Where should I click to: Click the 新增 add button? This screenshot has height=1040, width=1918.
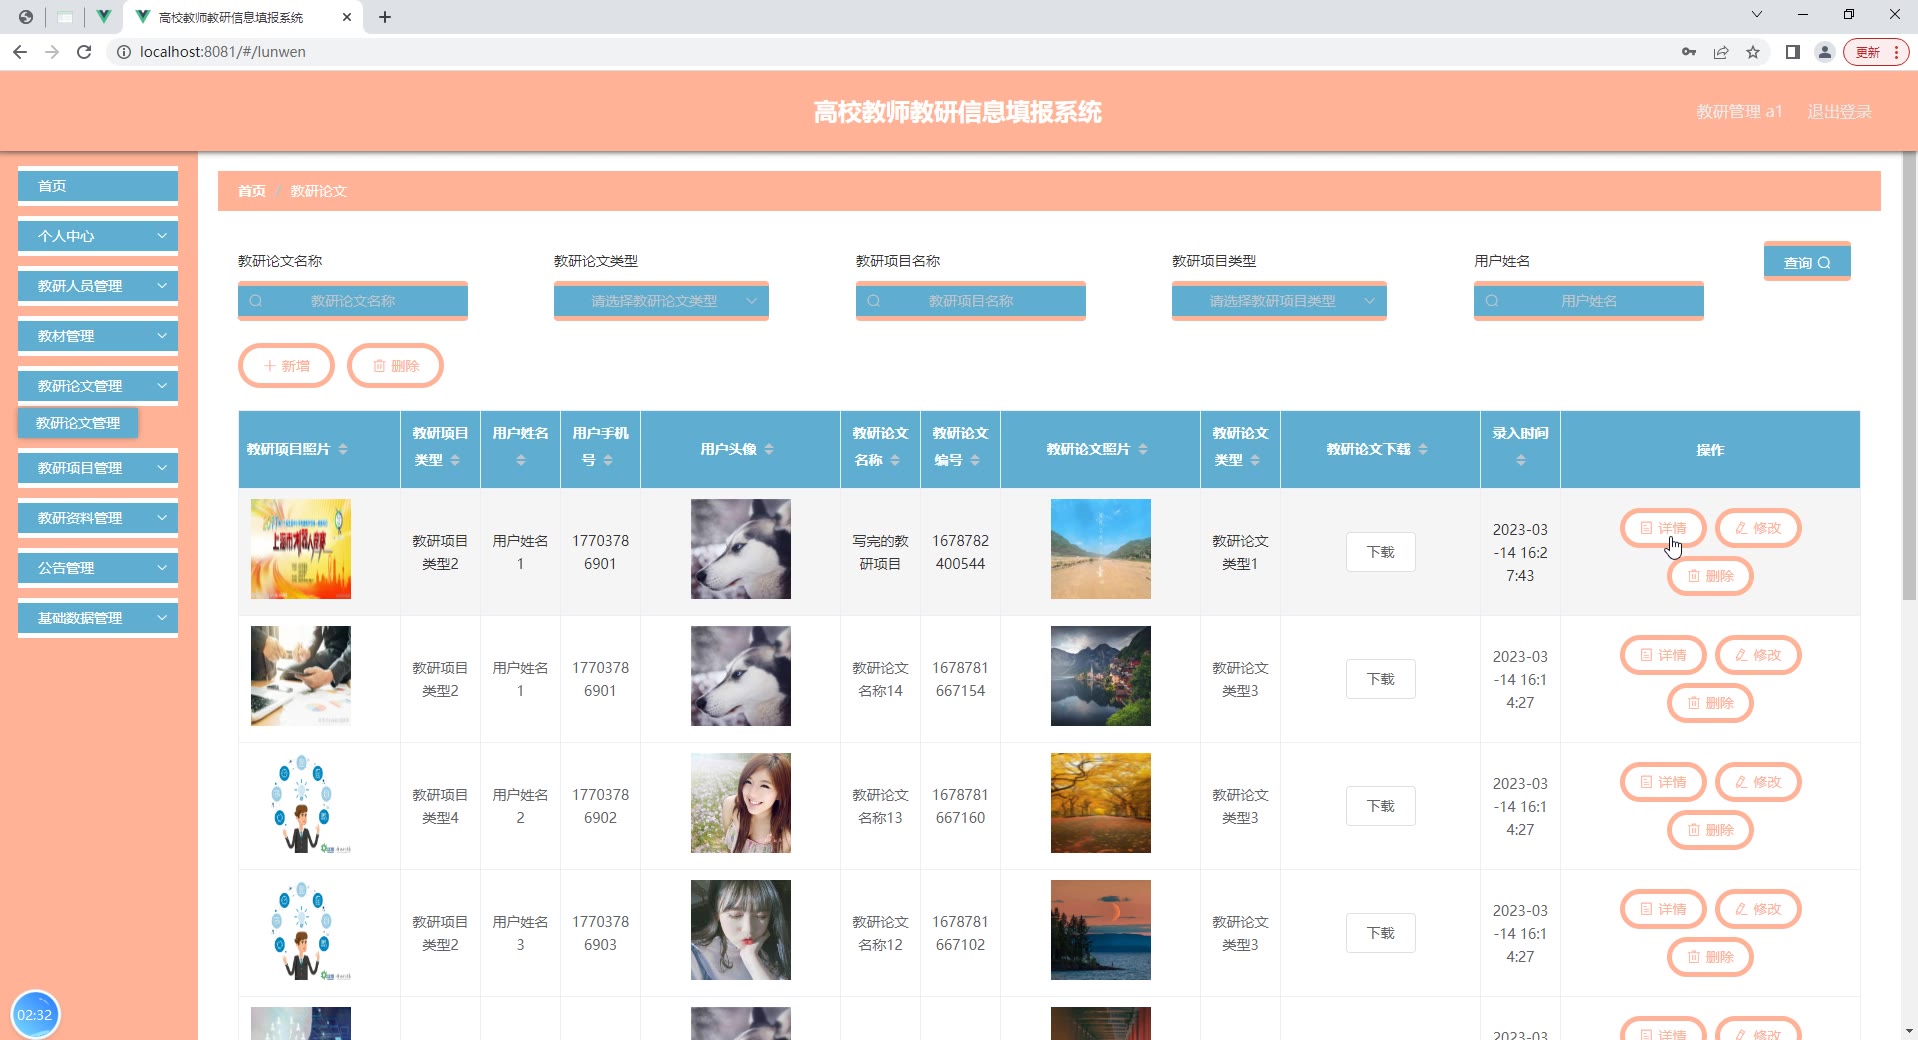tap(286, 366)
